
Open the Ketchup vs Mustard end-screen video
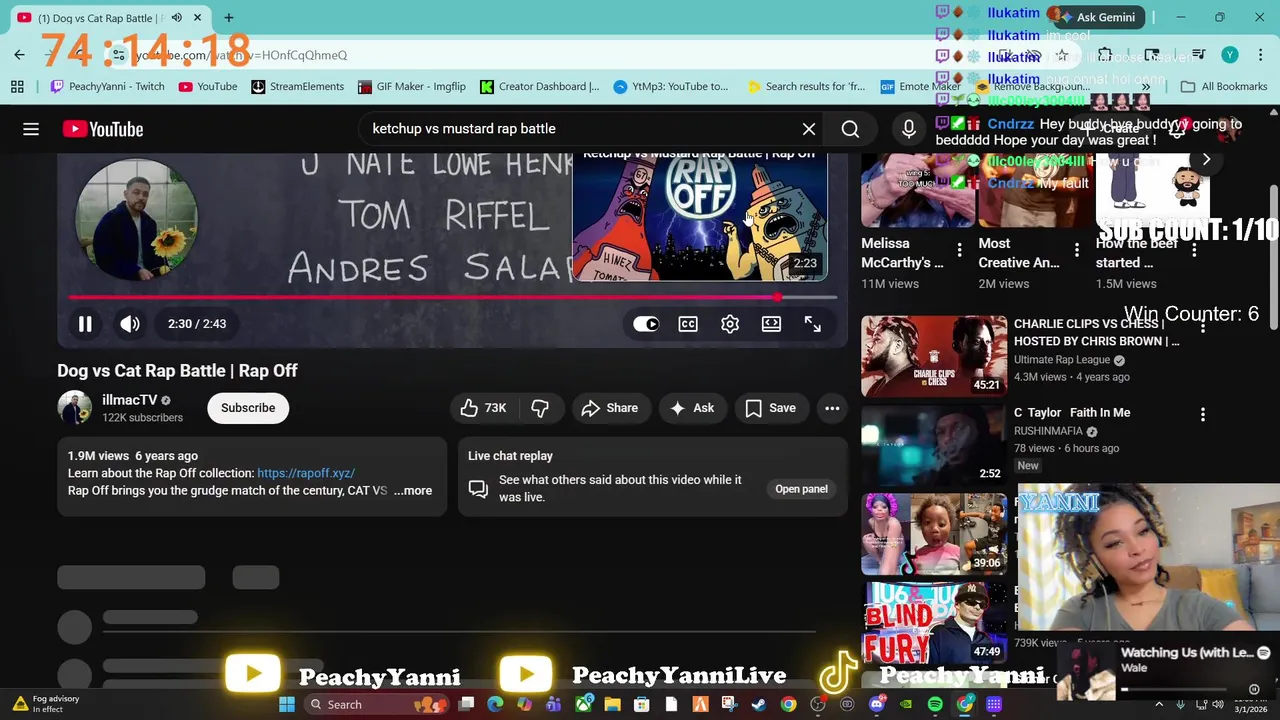pos(700,216)
